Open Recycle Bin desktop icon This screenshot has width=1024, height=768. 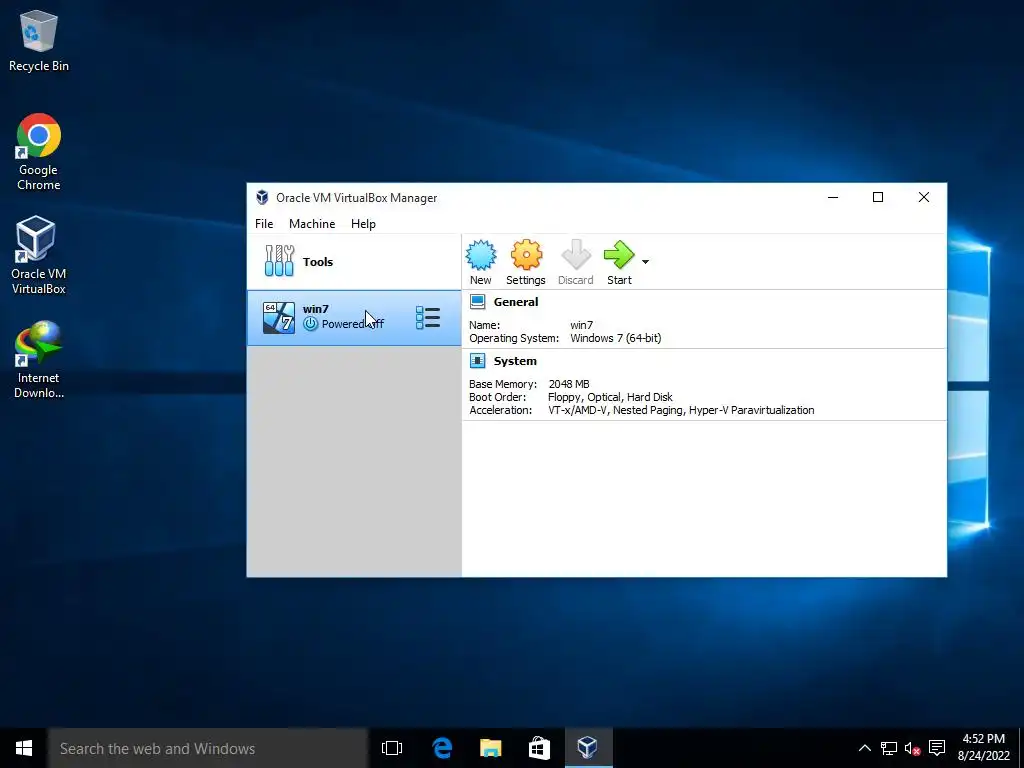pyautogui.click(x=39, y=40)
